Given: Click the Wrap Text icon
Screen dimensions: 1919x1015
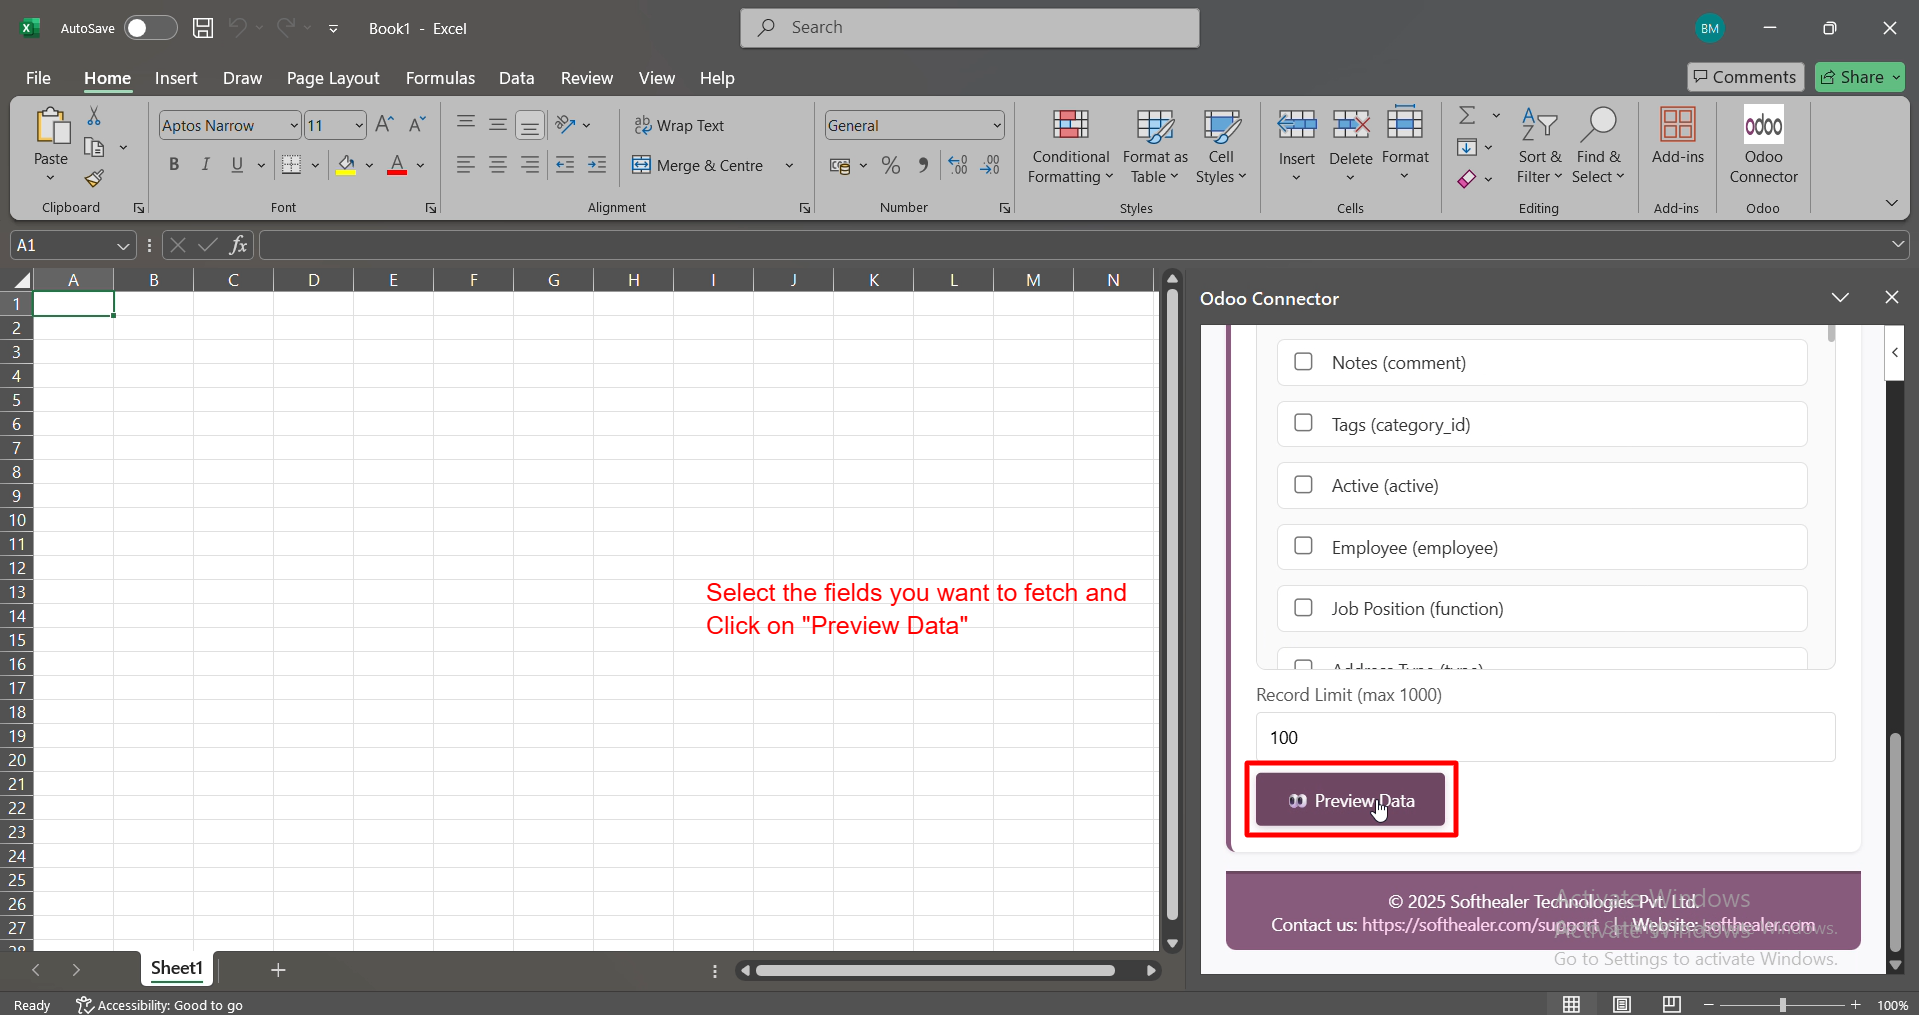Looking at the screenshot, I should [x=643, y=126].
